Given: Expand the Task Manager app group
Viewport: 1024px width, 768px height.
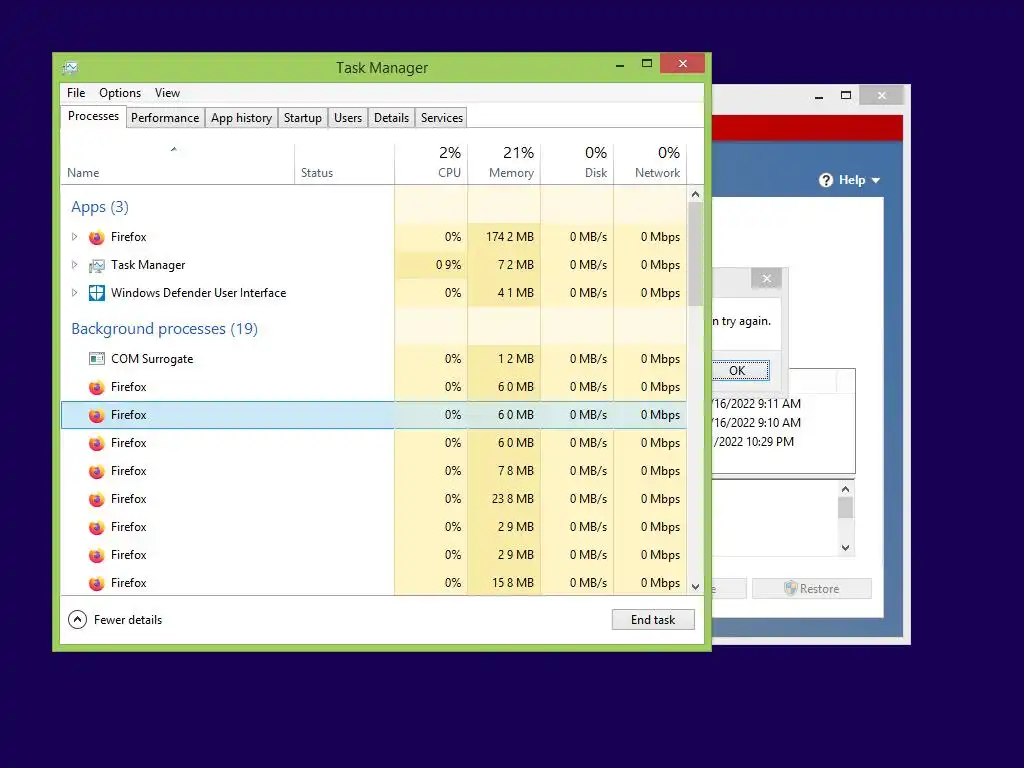Looking at the screenshot, I should (74, 264).
